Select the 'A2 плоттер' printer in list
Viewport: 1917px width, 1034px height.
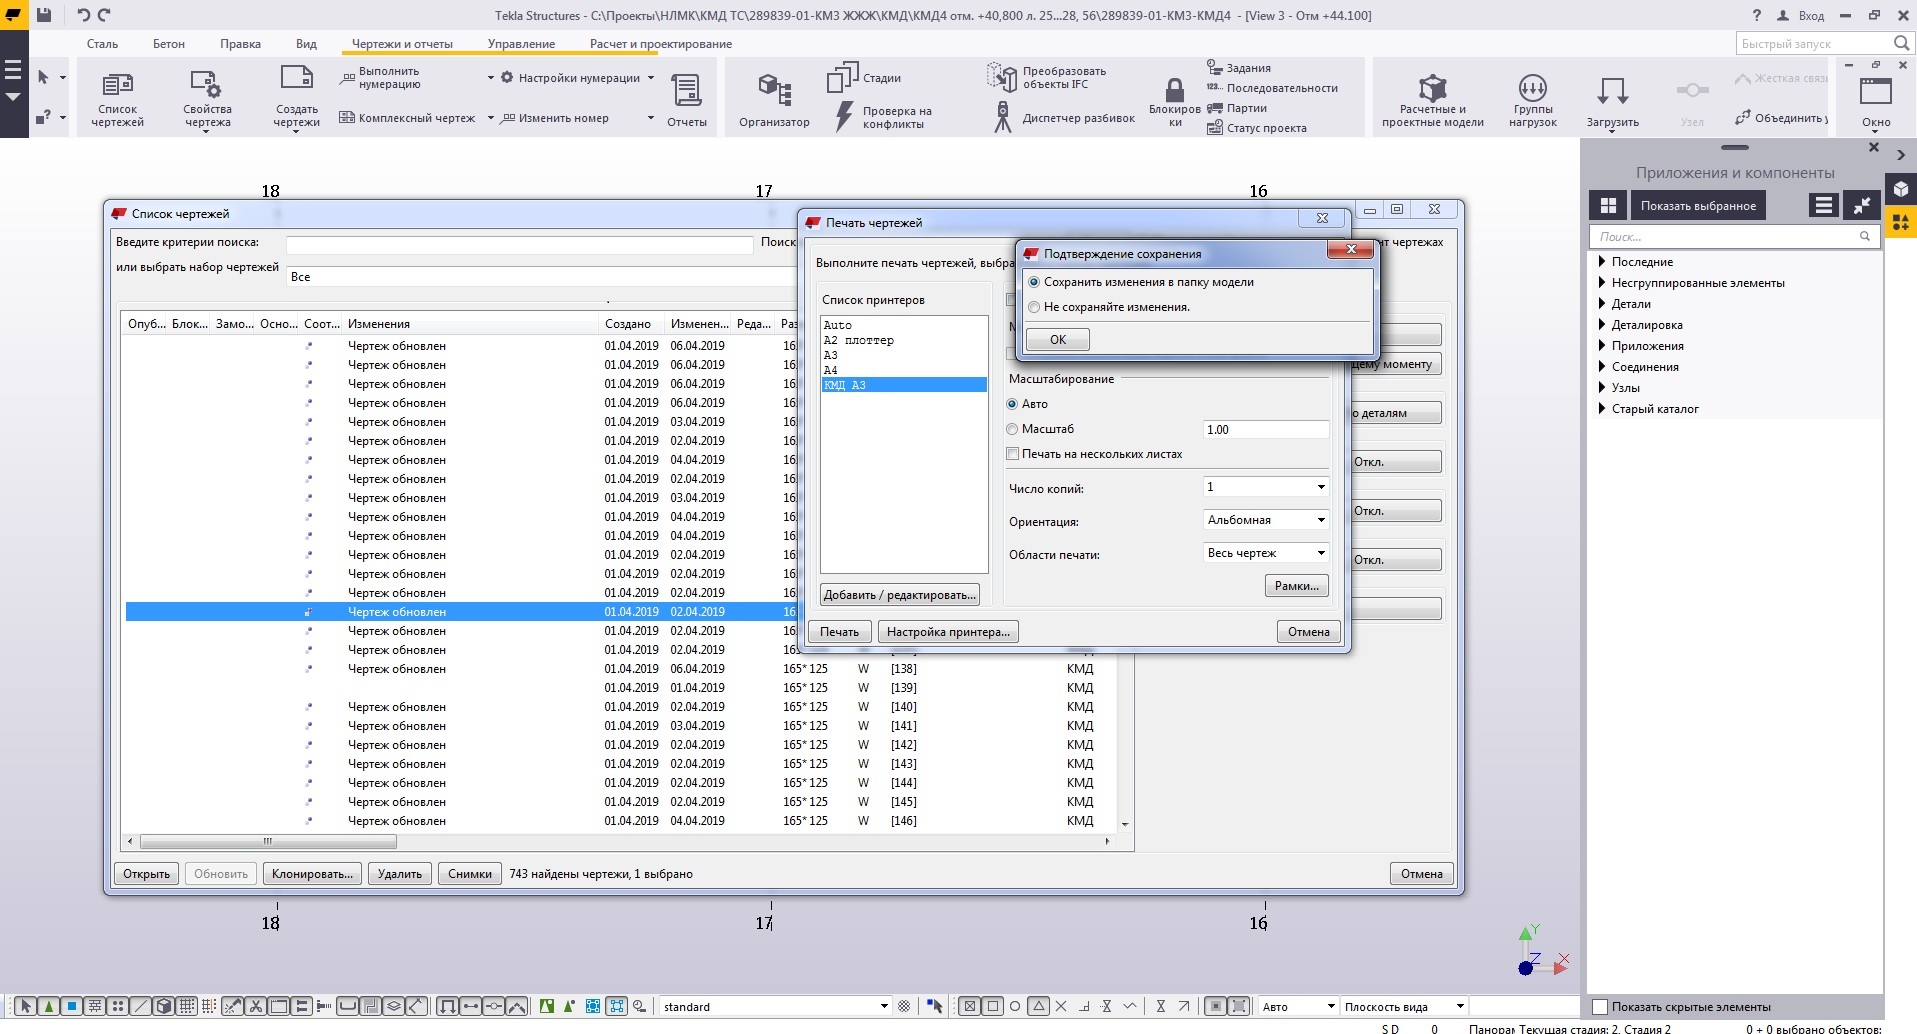859,340
